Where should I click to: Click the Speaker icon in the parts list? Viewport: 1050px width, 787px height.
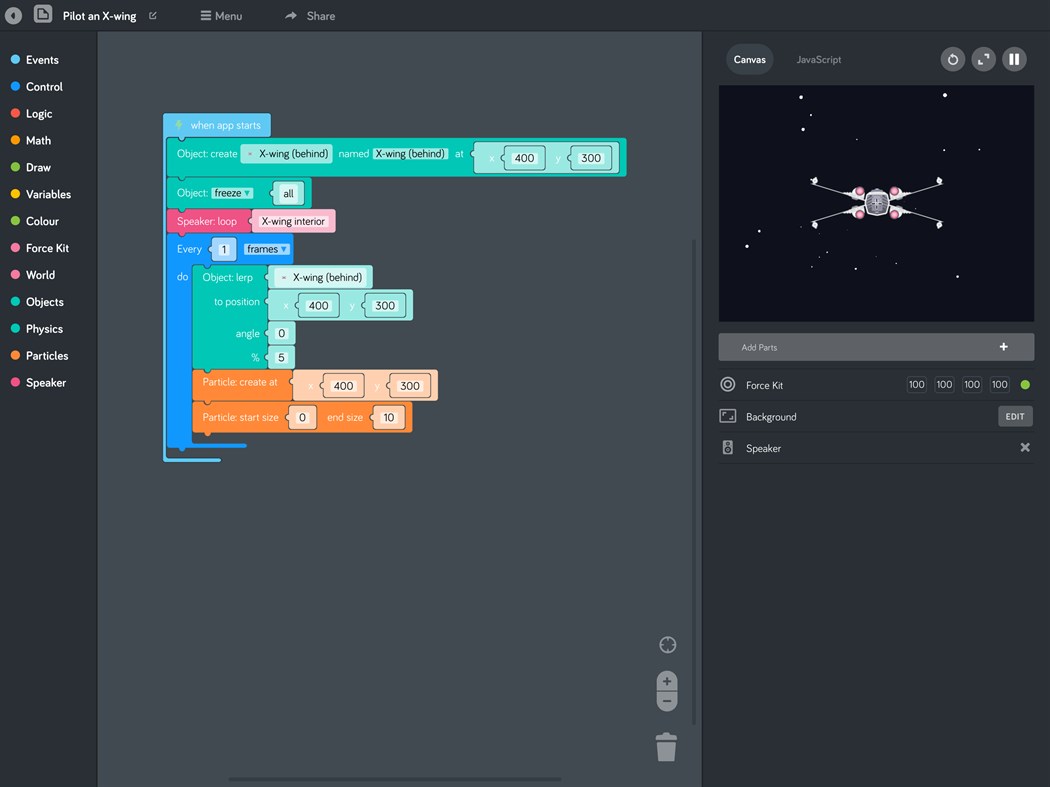click(x=727, y=447)
